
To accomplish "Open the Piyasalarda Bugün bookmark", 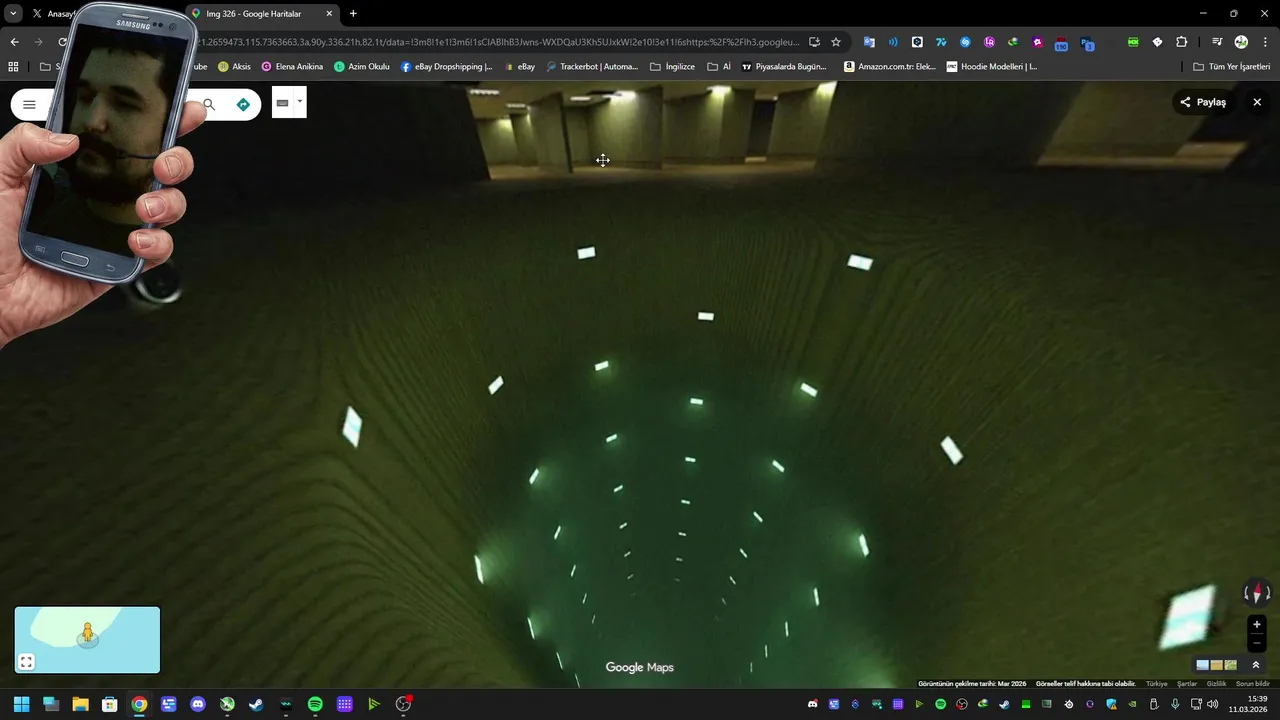I will (784, 67).
